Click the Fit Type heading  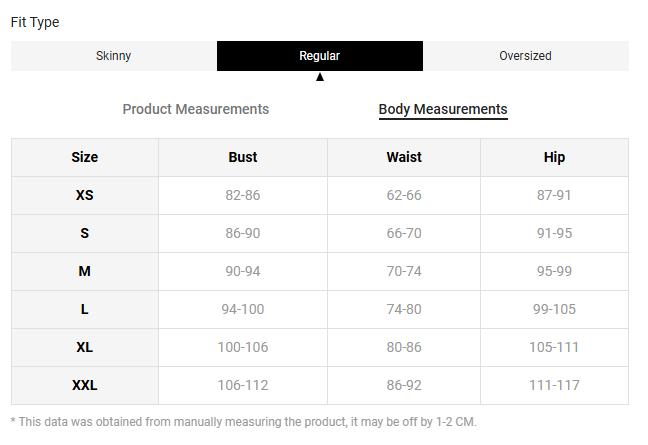[x=35, y=22]
